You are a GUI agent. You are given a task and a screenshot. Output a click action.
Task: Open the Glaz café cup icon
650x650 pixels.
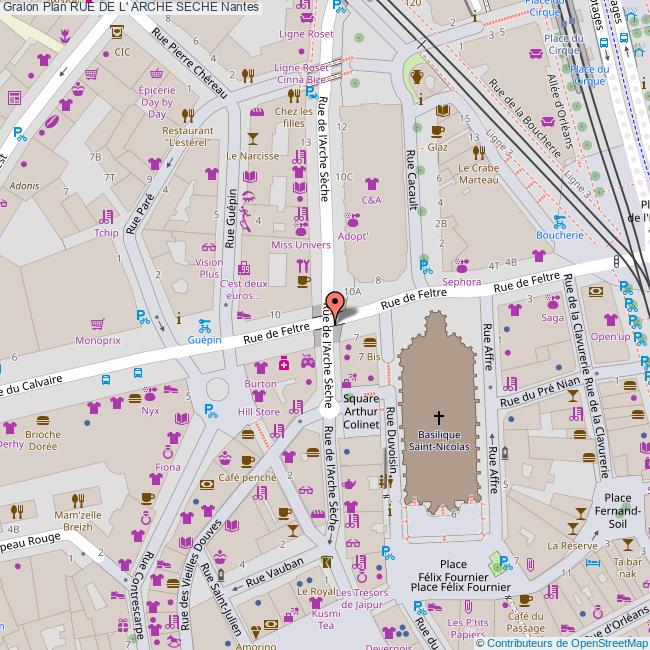[x=437, y=131]
